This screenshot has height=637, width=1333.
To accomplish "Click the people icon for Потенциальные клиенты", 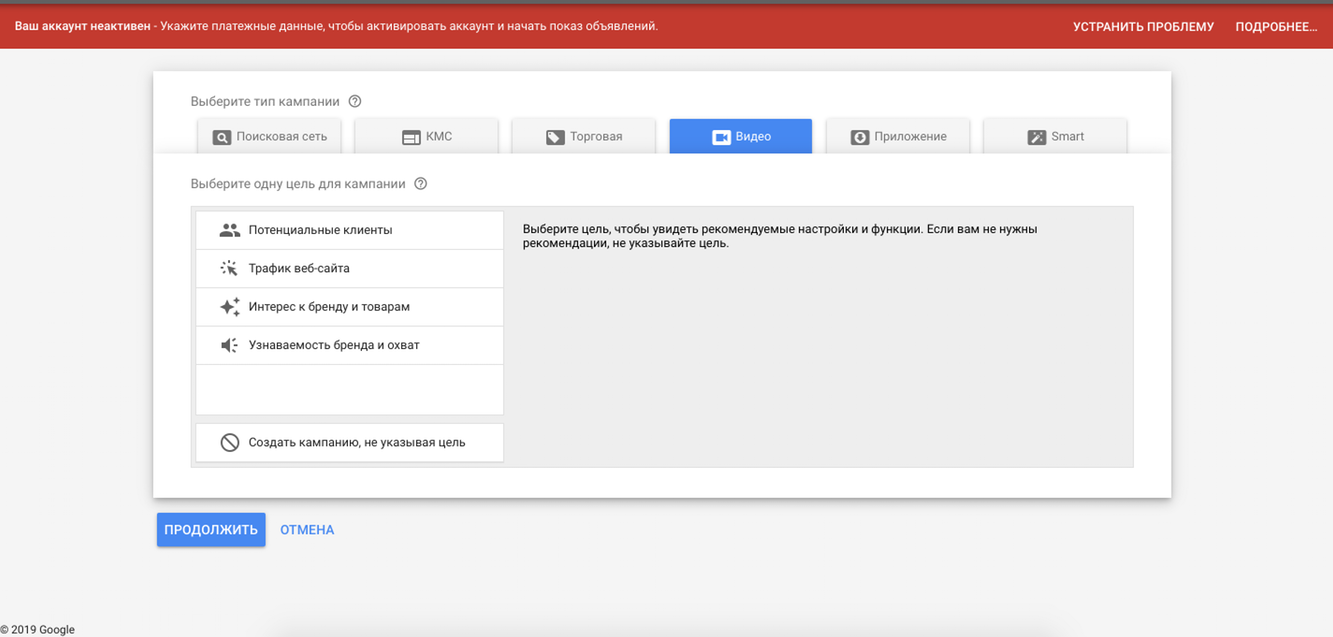I will point(230,230).
